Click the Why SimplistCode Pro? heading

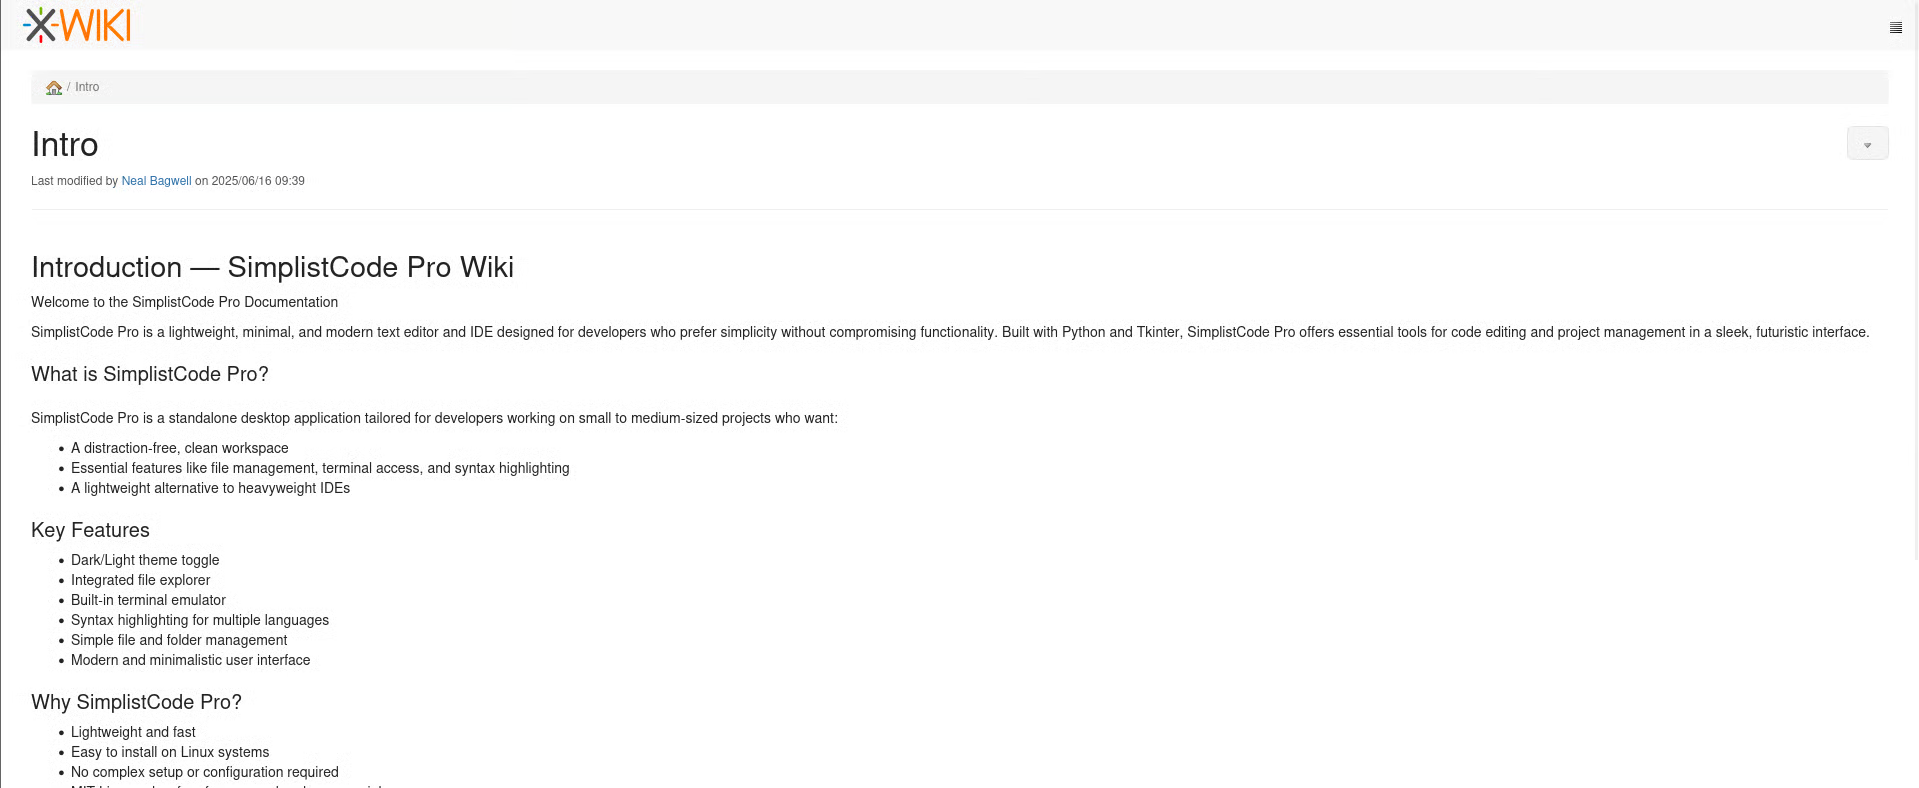[x=136, y=702]
